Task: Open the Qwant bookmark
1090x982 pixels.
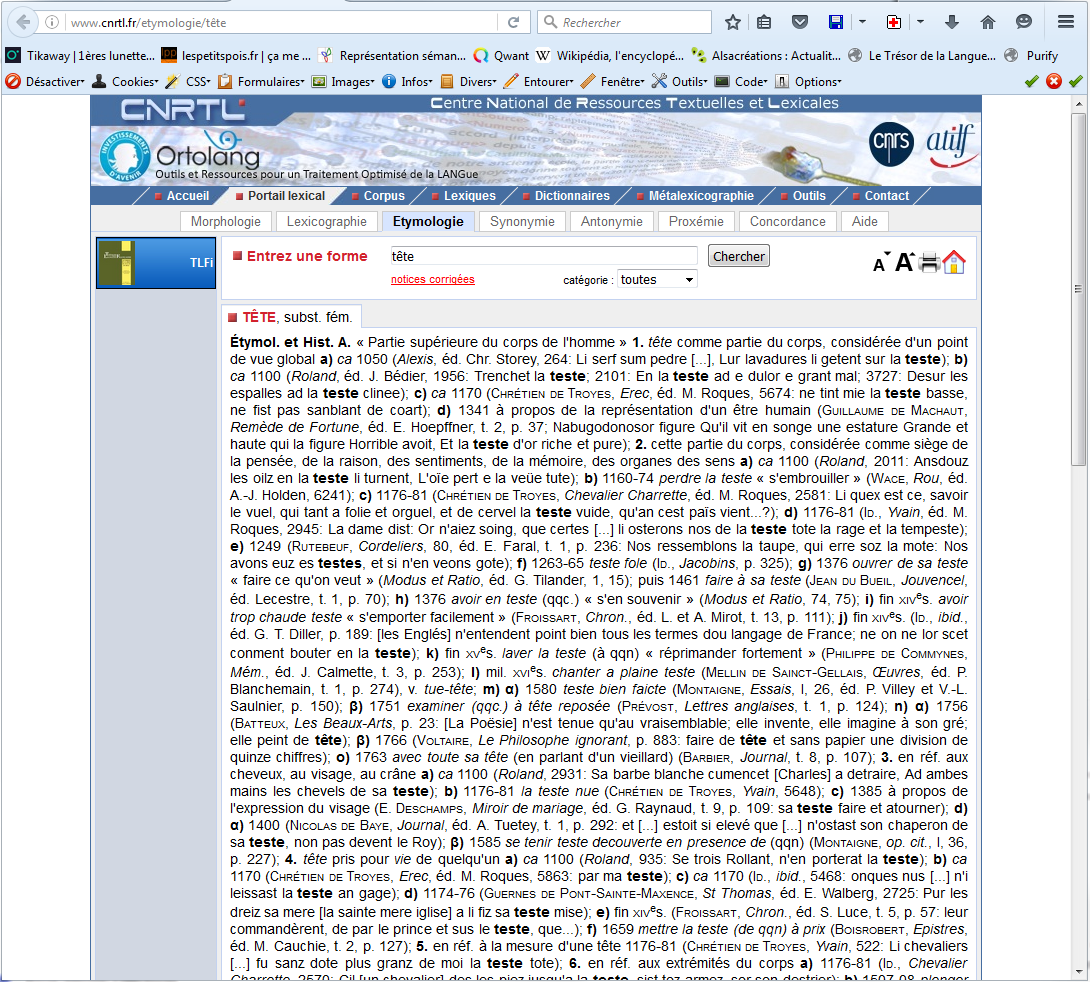Action: tap(501, 56)
